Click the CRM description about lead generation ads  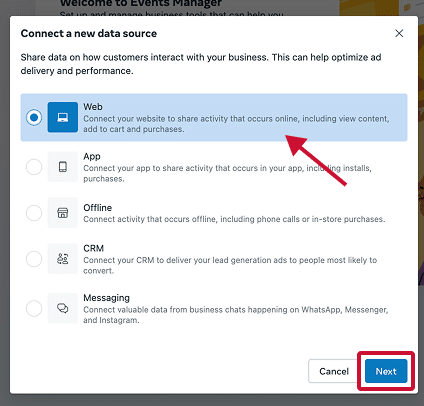click(x=230, y=265)
